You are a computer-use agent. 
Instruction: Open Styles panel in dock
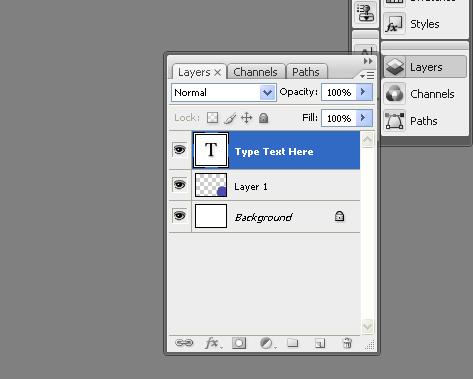425,24
